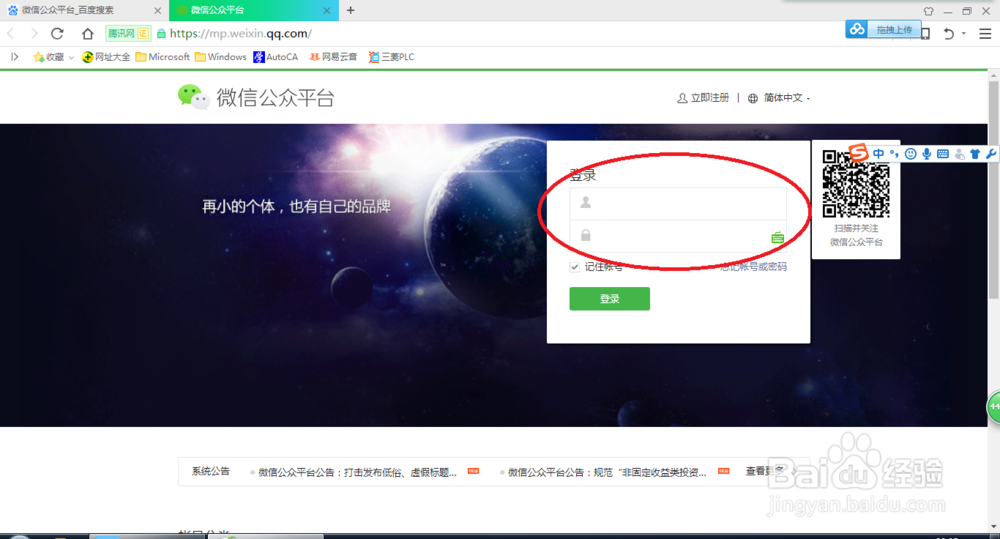The height and width of the screenshot is (539, 1000).
Task: Open Sogou skin shirt icon
Action: [x=975, y=154]
